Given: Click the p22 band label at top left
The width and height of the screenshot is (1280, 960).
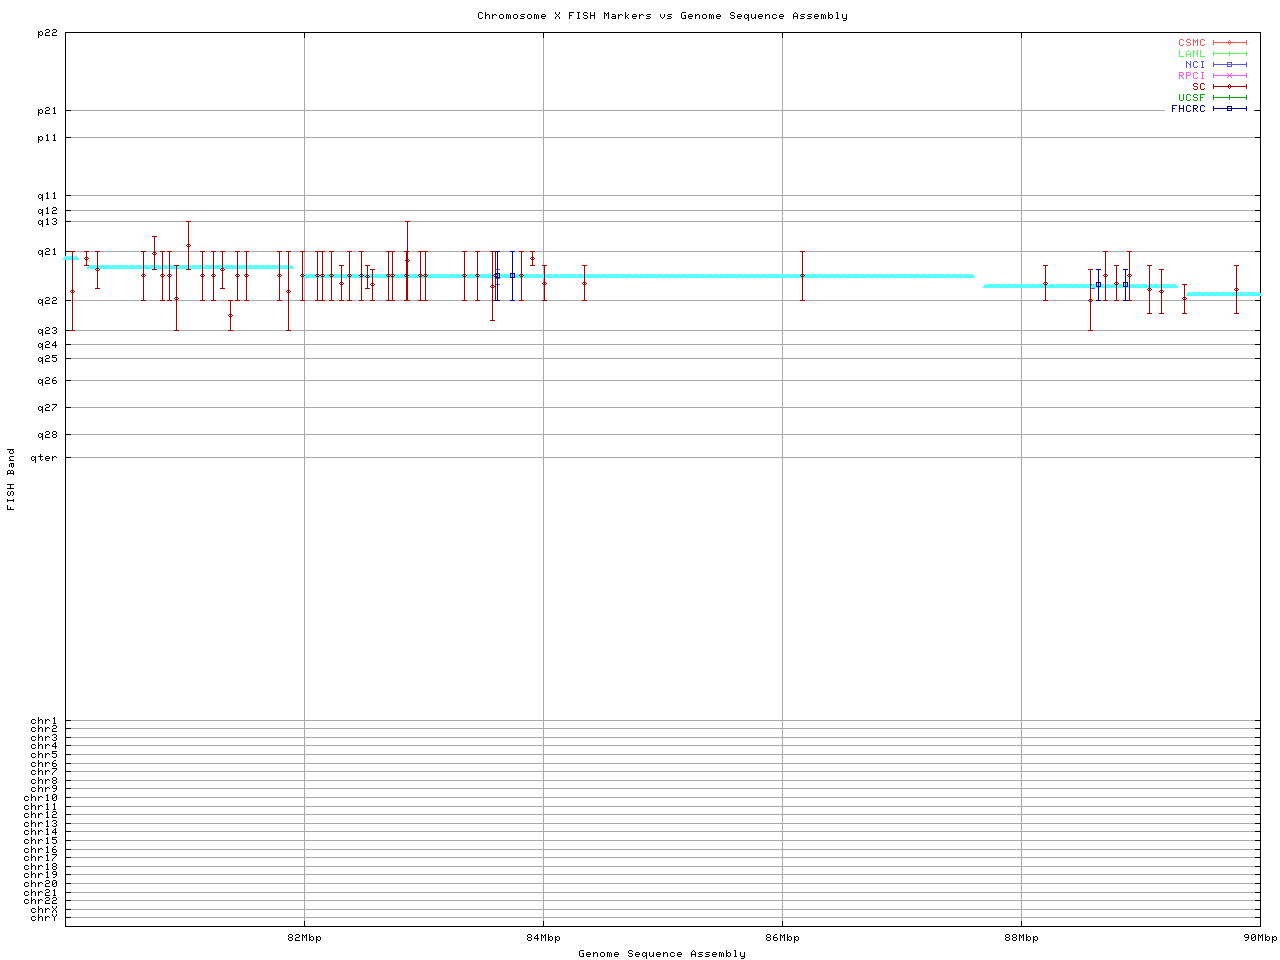Looking at the screenshot, I should [47, 33].
